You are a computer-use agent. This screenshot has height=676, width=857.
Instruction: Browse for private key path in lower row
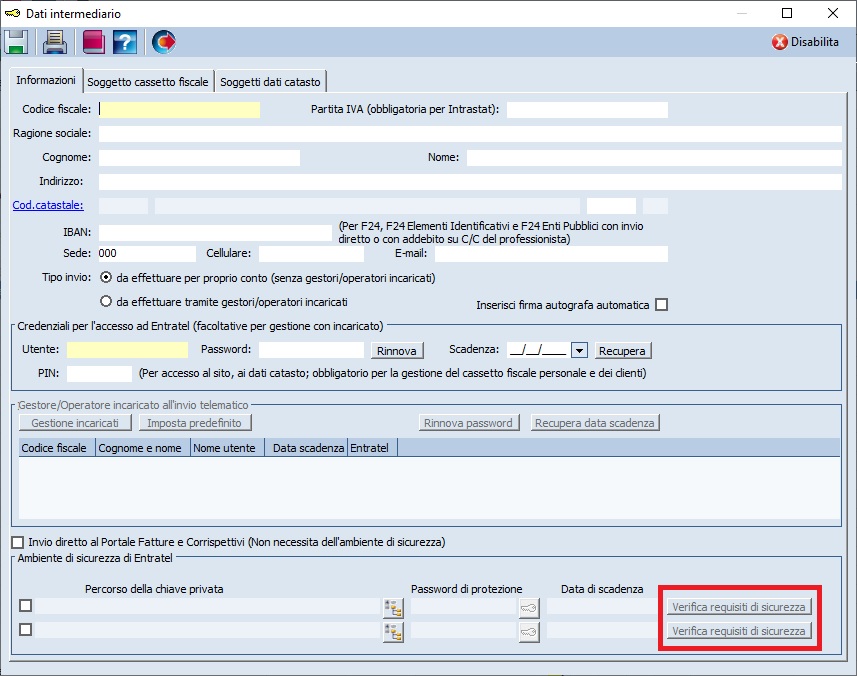pos(393,632)
